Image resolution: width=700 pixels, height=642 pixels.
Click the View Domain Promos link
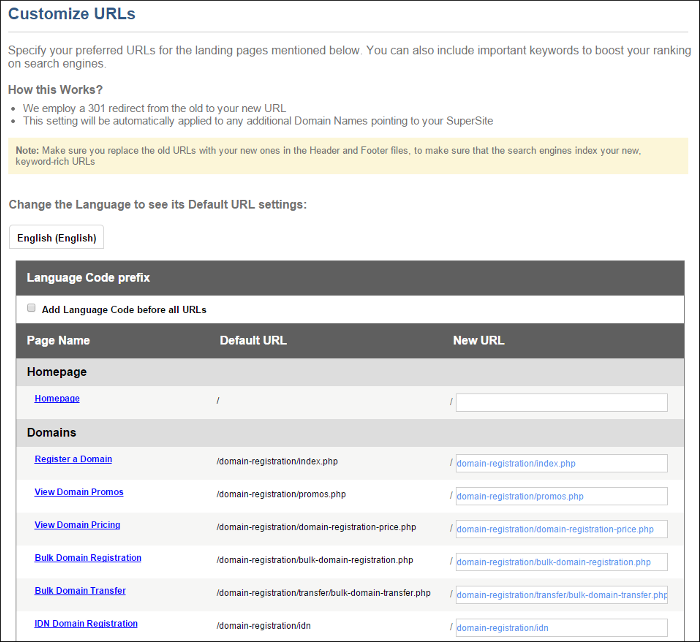tap(79, 492)
